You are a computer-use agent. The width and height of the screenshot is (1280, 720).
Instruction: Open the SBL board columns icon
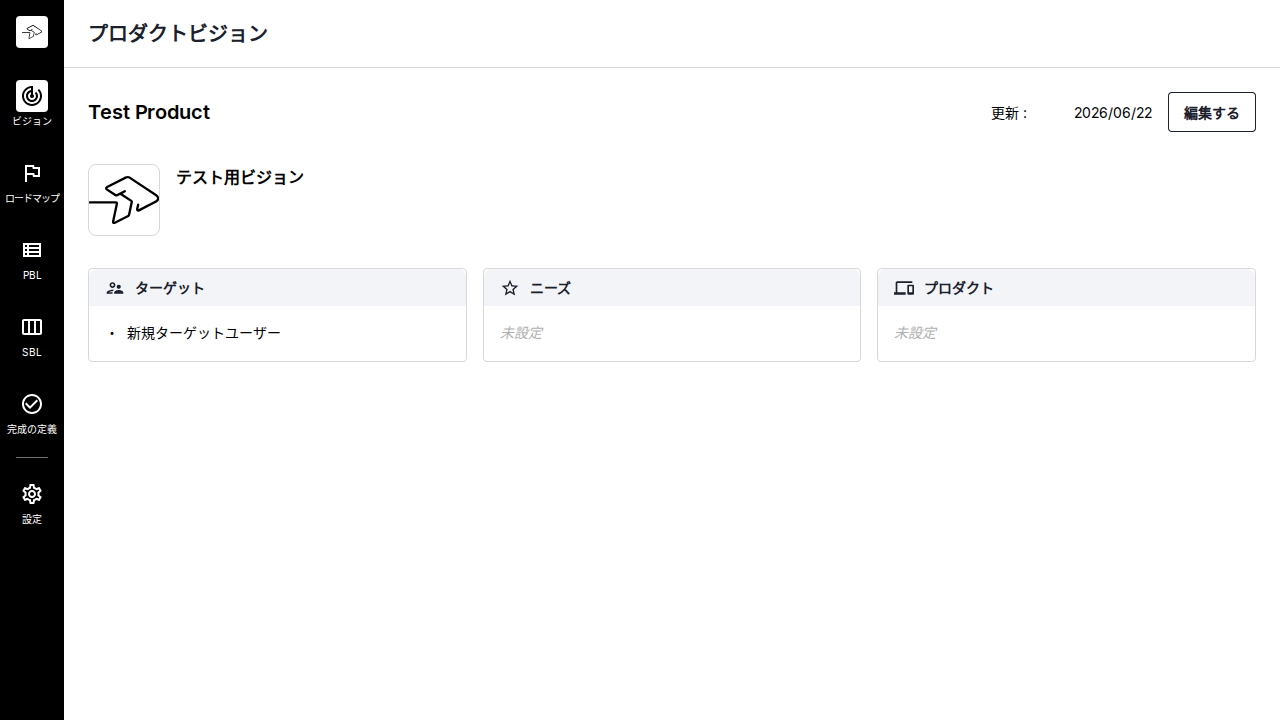click(32, 327)
